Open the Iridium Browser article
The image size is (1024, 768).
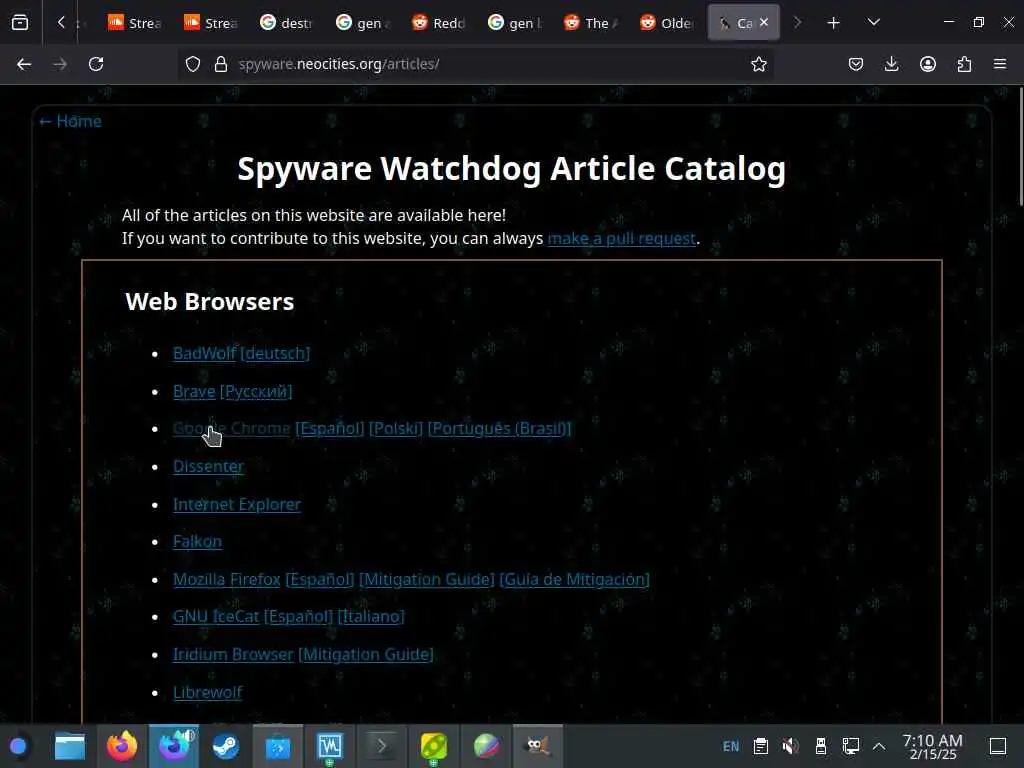233,654
